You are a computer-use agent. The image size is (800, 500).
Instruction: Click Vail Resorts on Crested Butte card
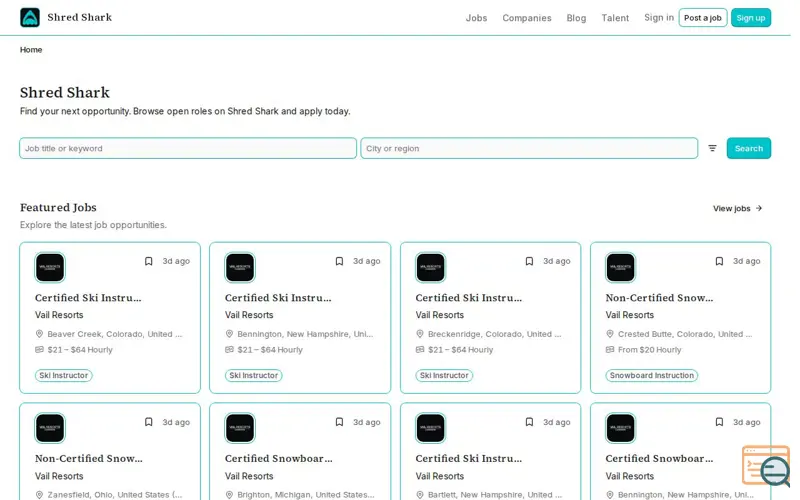coord(630,315)
